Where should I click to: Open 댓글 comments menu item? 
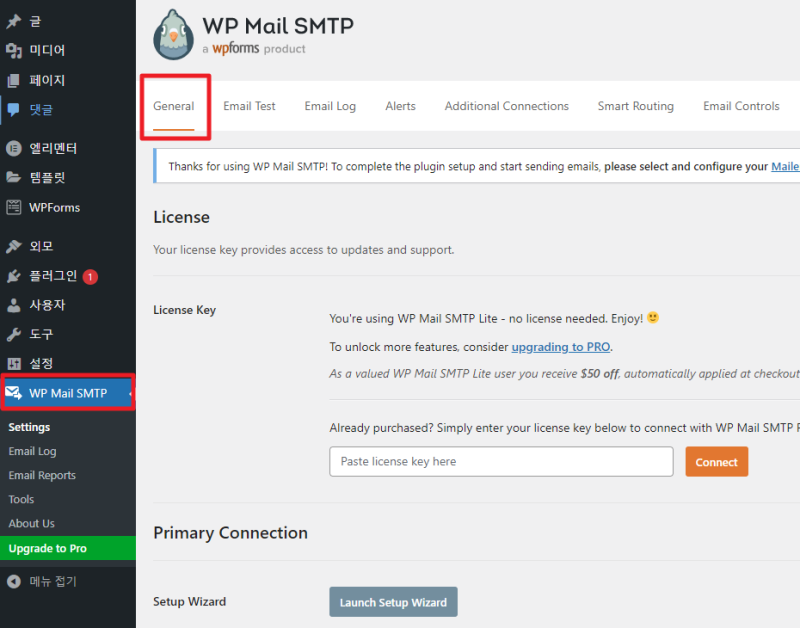[41, 109]
